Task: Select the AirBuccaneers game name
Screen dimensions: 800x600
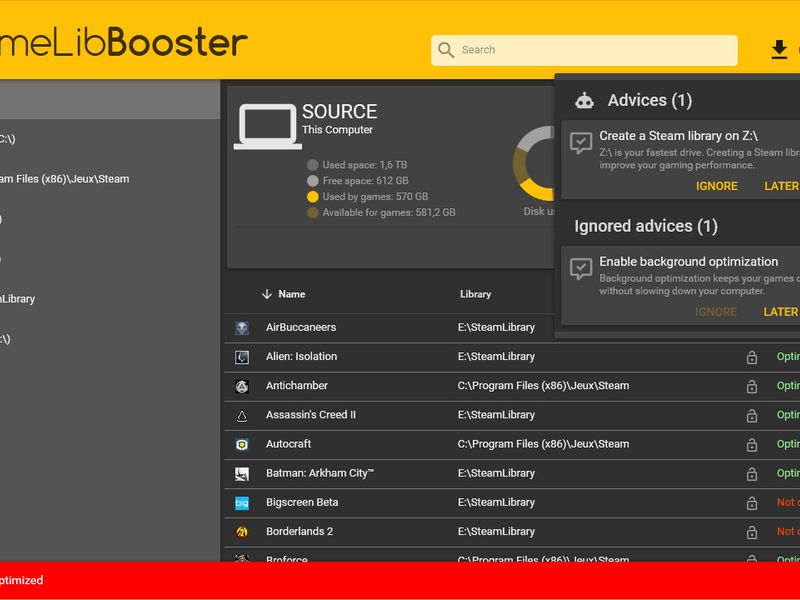Action: tap(301, 327)
